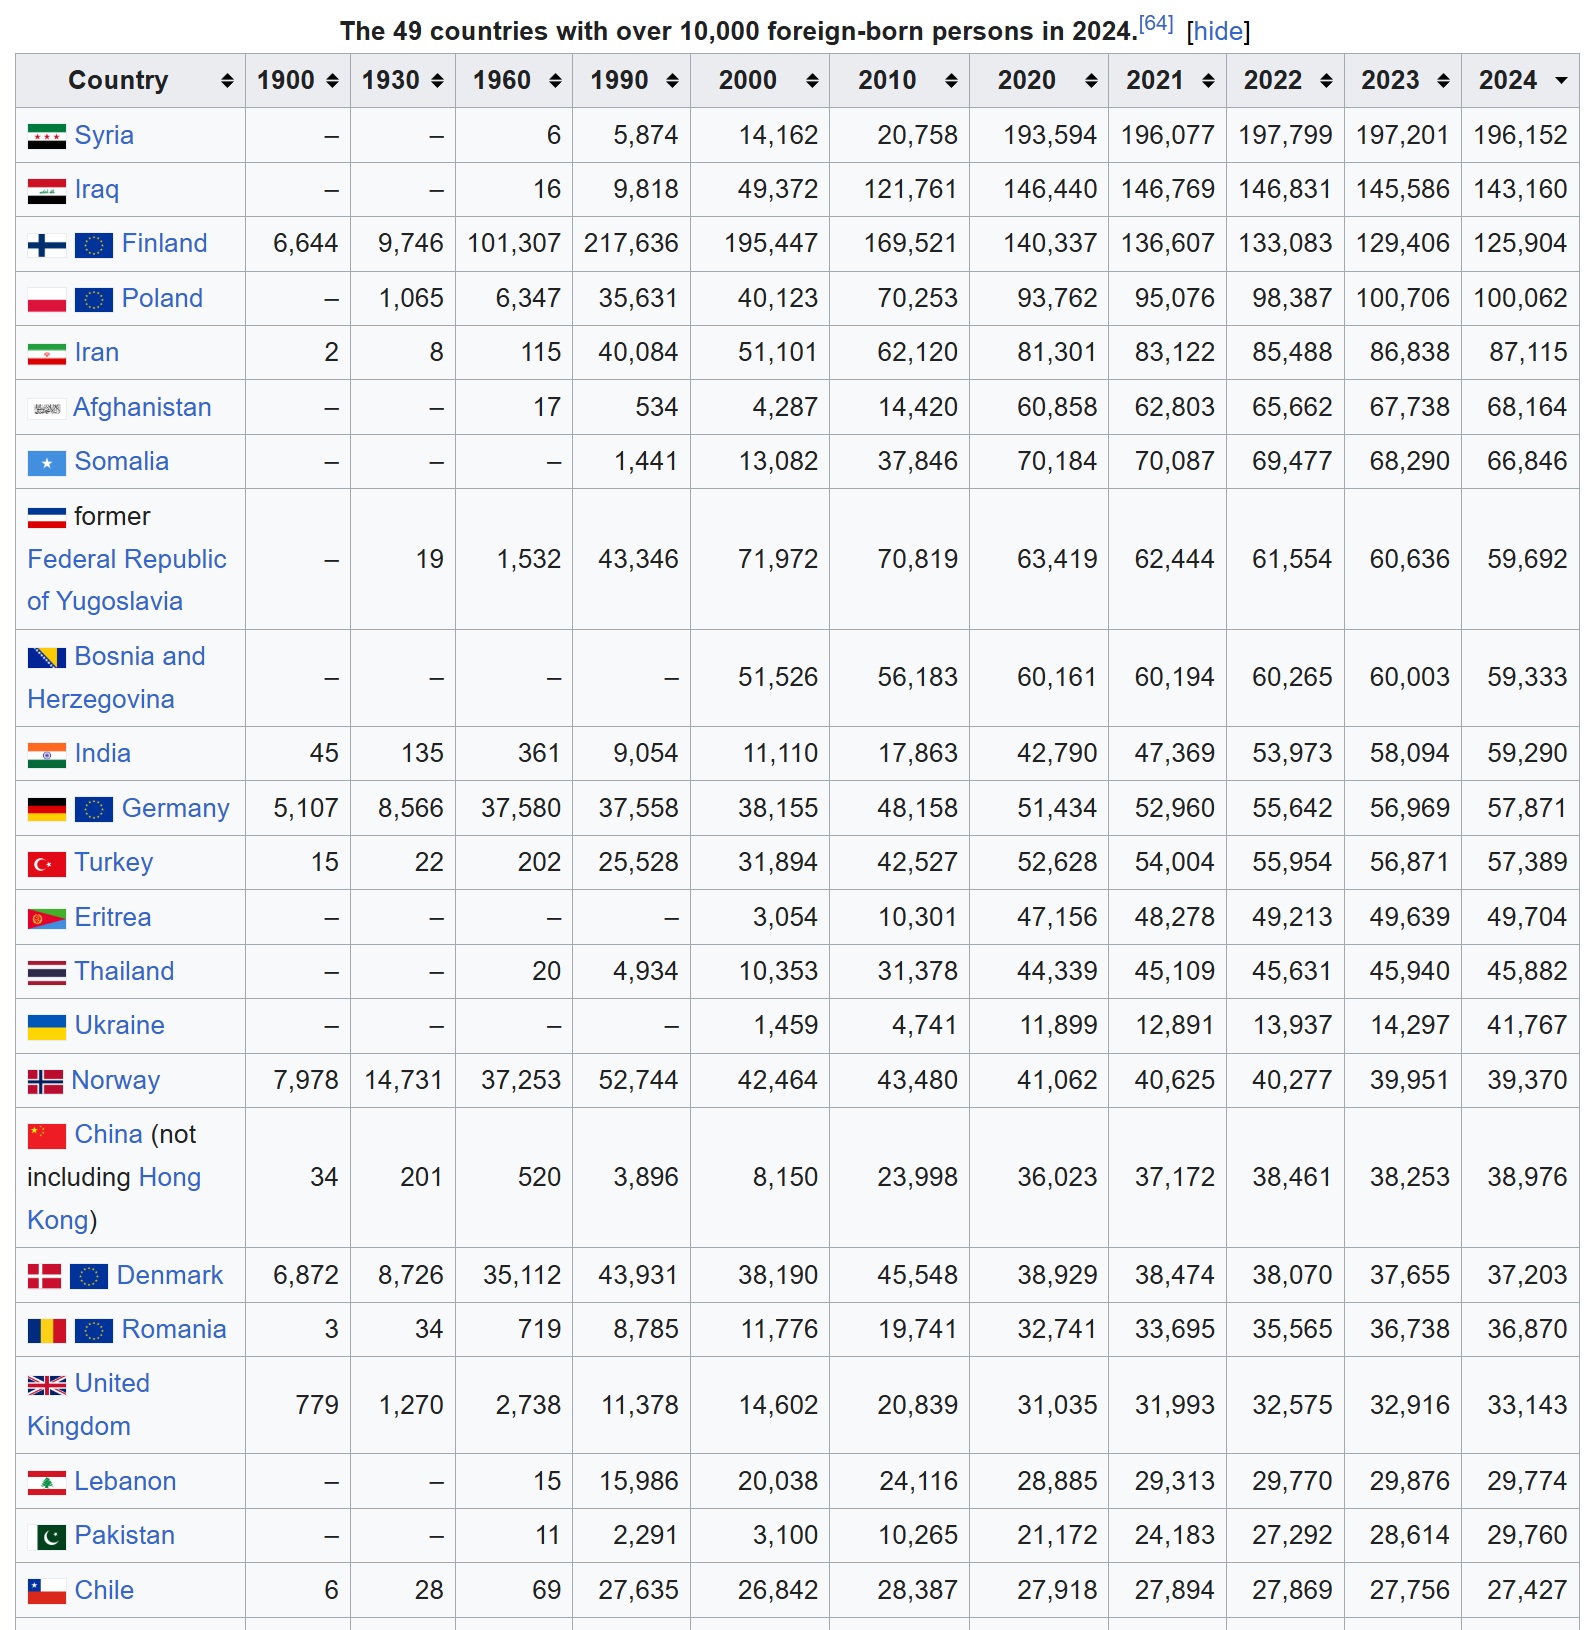Sort table by 1990 column
Viewport: 1596px width, 1630px height.
631,81
